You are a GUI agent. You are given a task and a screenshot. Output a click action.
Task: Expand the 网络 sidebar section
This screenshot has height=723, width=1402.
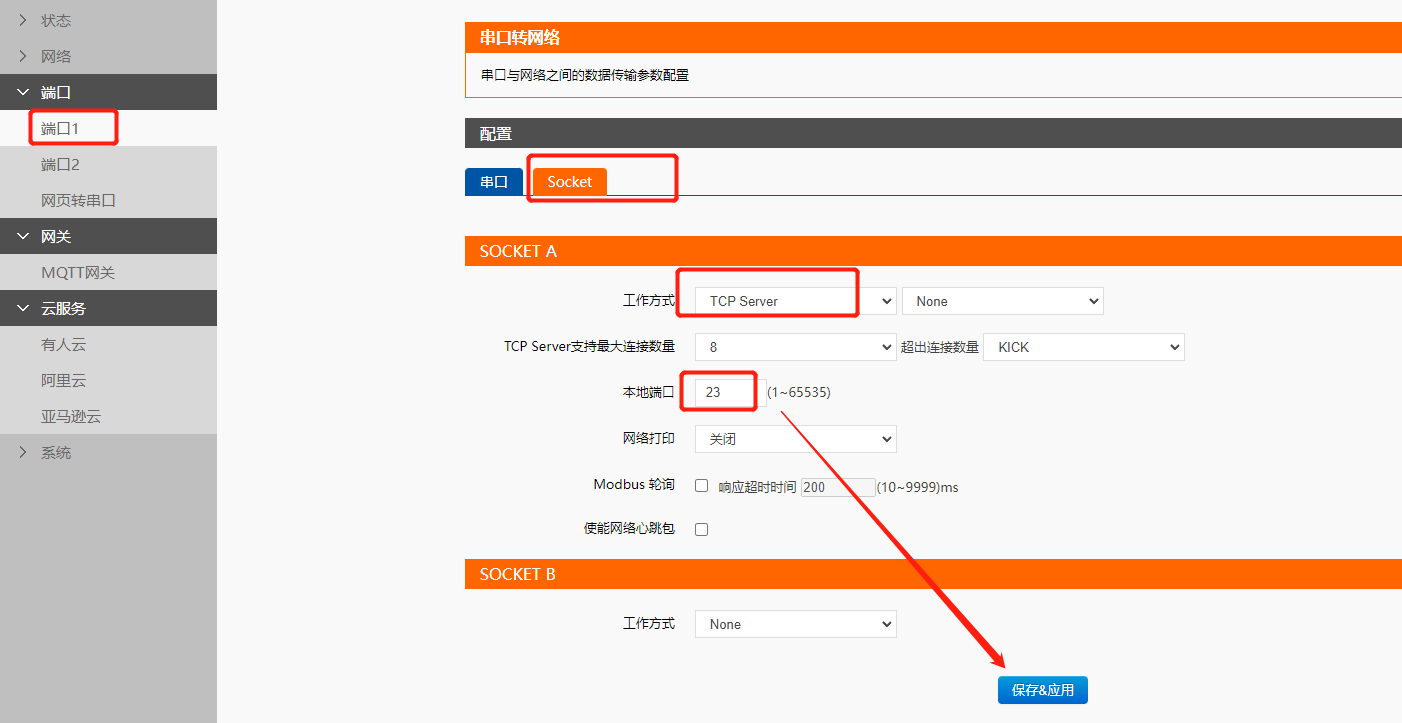(55, 56)
